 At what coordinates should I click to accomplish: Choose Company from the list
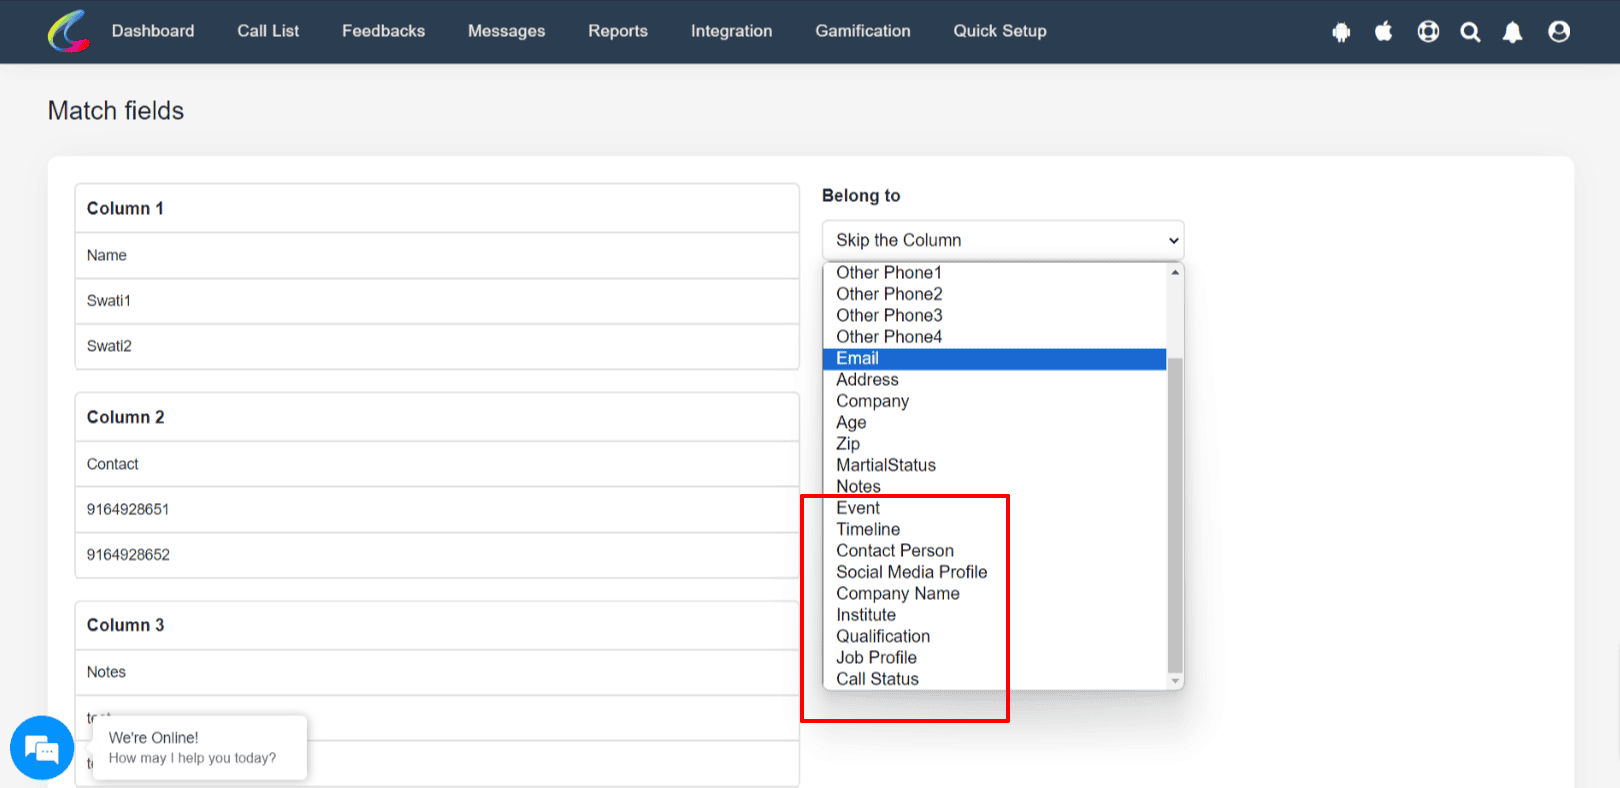(x=995, y=401)
